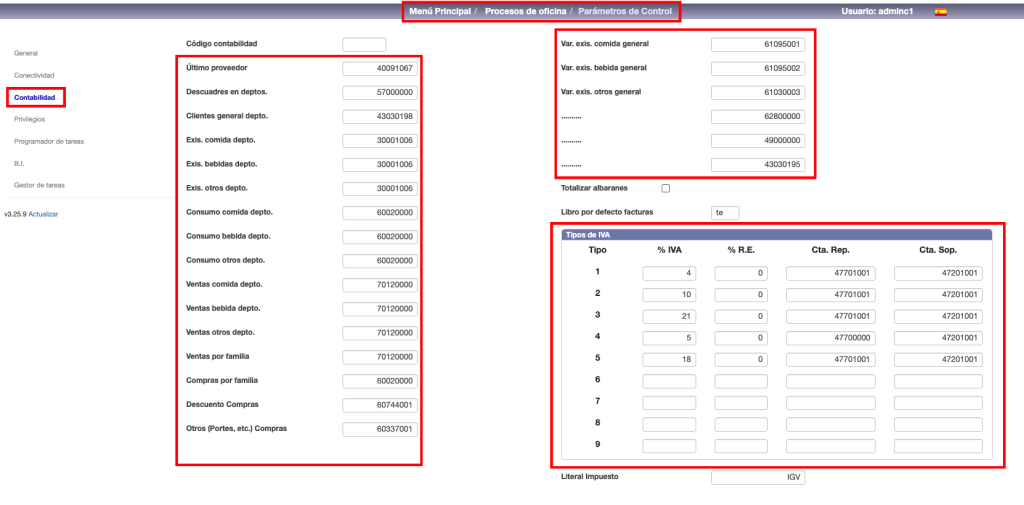The image size is (1024, 505).
Task: Click the Cta. Rep. field for Tipo 4
Action: click(830, 337)
